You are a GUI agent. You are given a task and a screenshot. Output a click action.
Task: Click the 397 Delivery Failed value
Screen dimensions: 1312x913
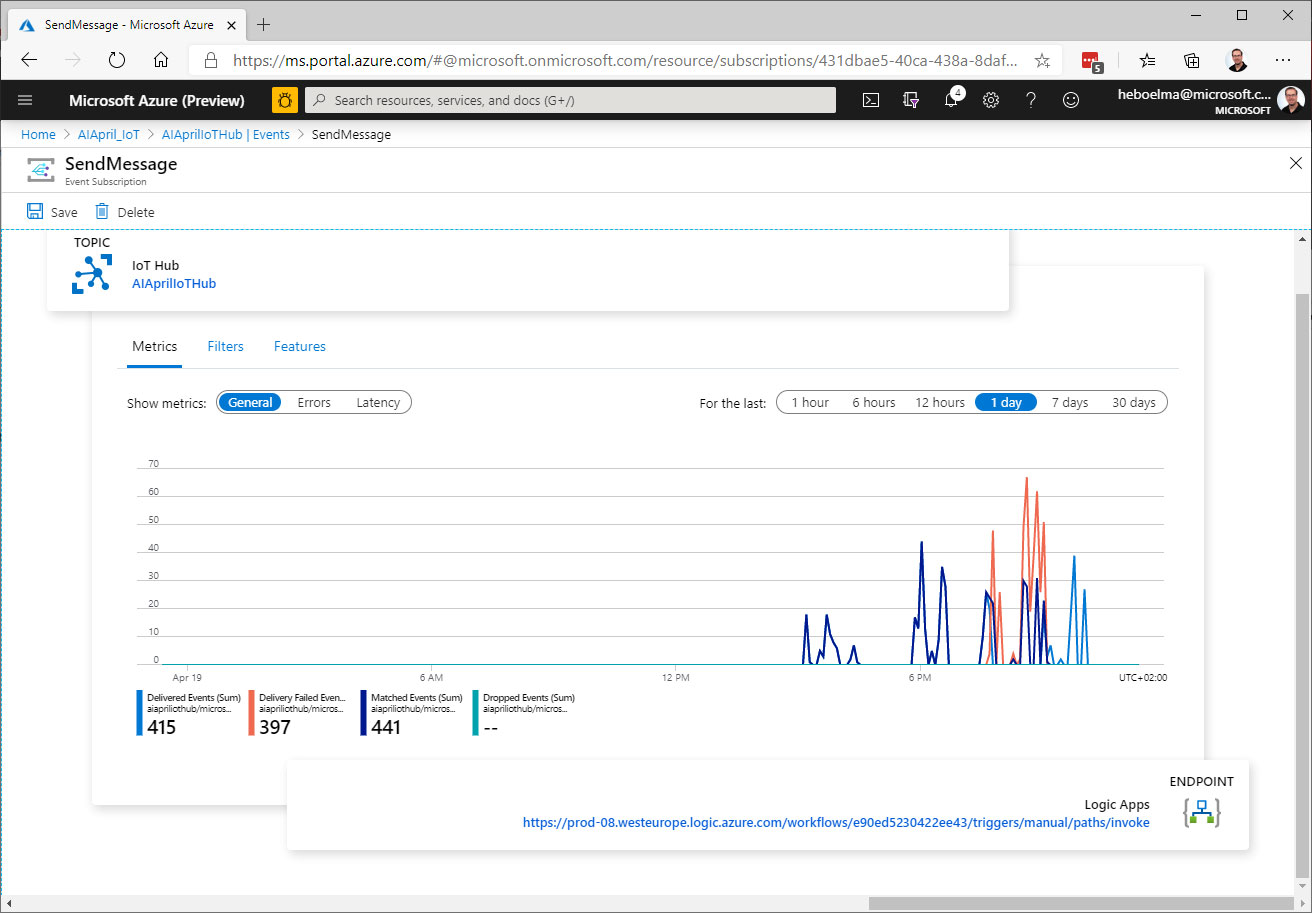275,727
